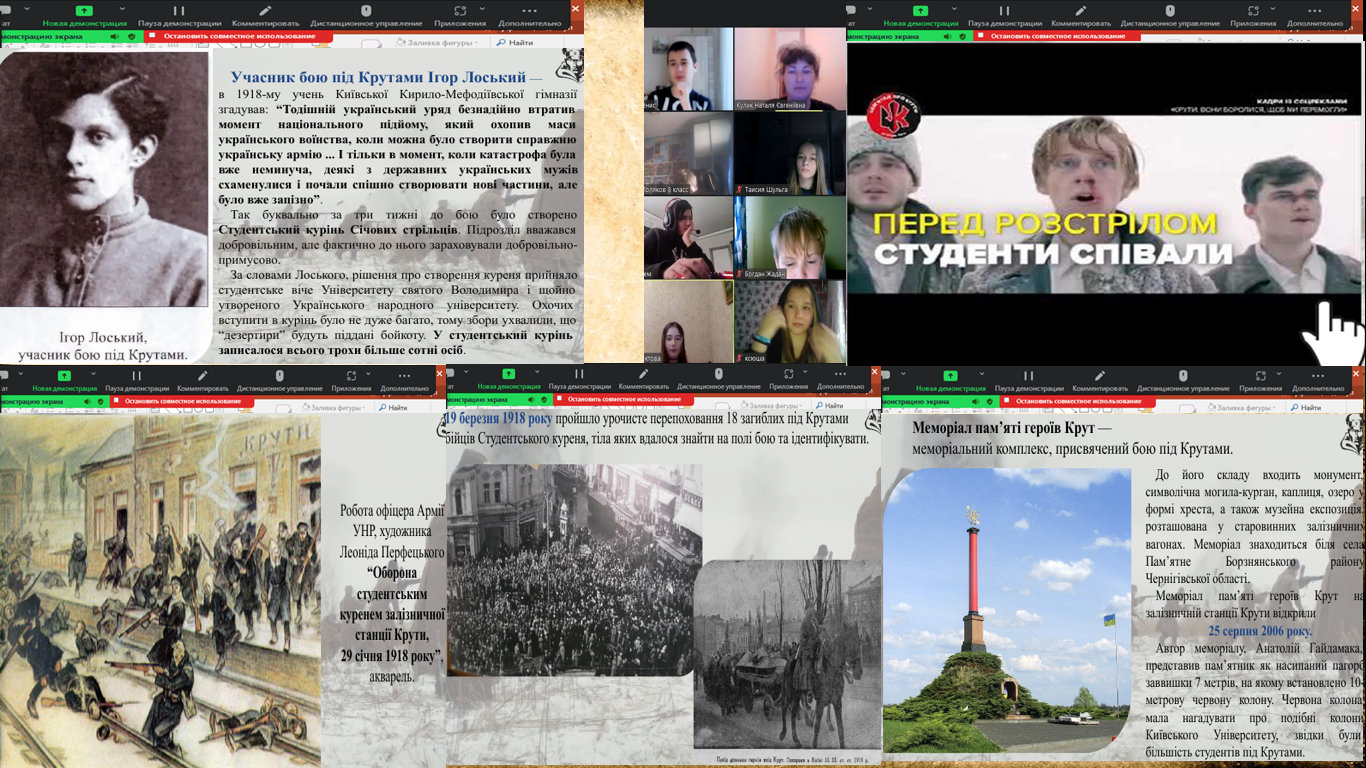Open Дополнительно dots above Крути painting
1366x768 pixels.
tap(404, 375)
